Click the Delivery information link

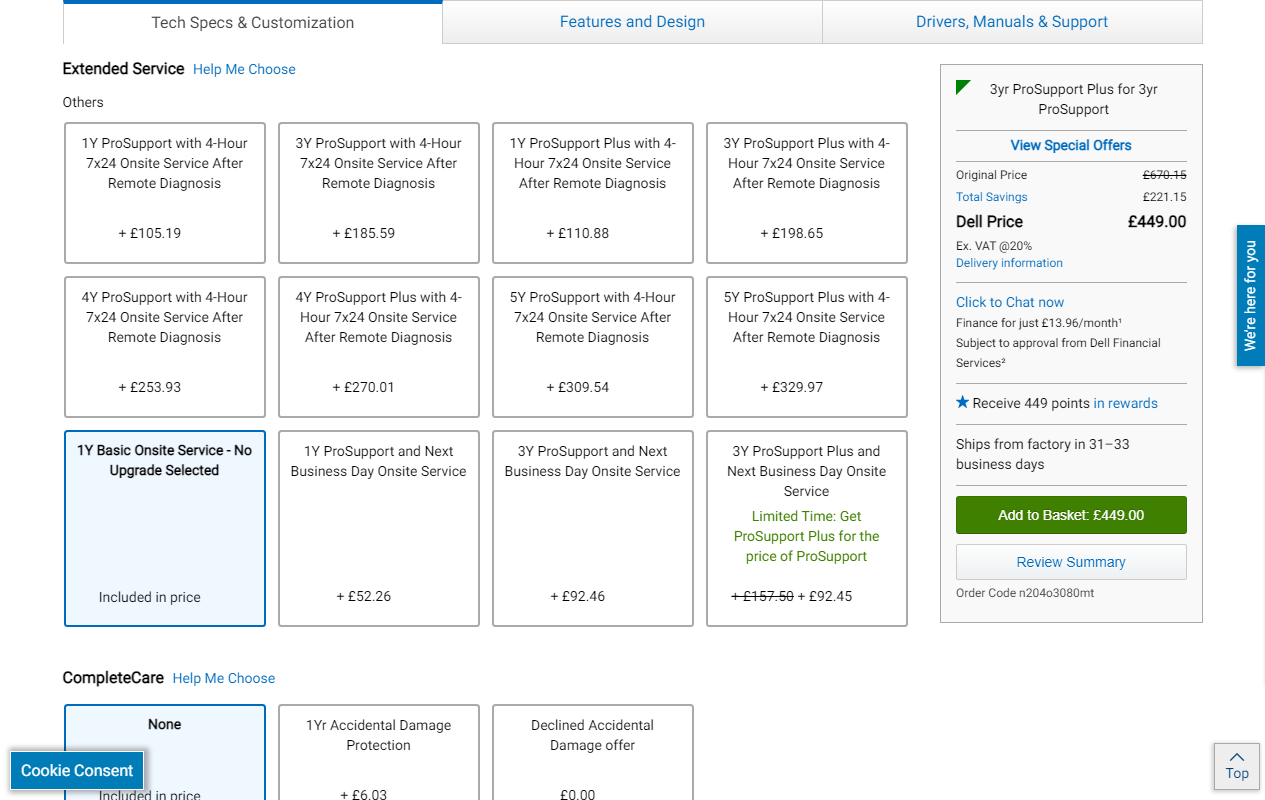1009,263
